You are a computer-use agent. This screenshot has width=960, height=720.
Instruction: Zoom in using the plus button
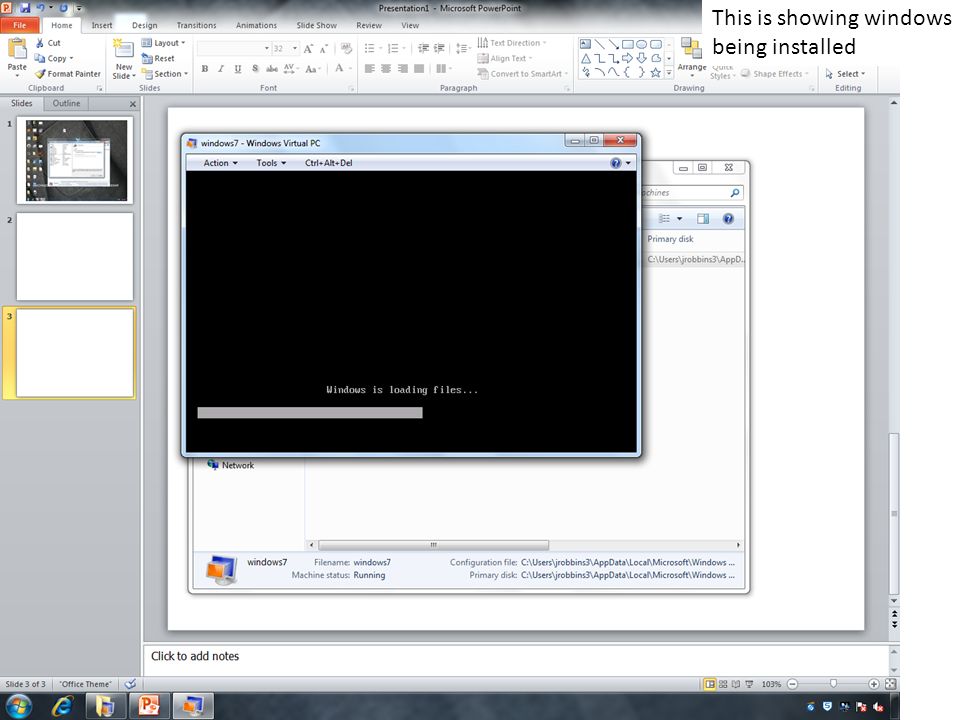tap(874, 684)
